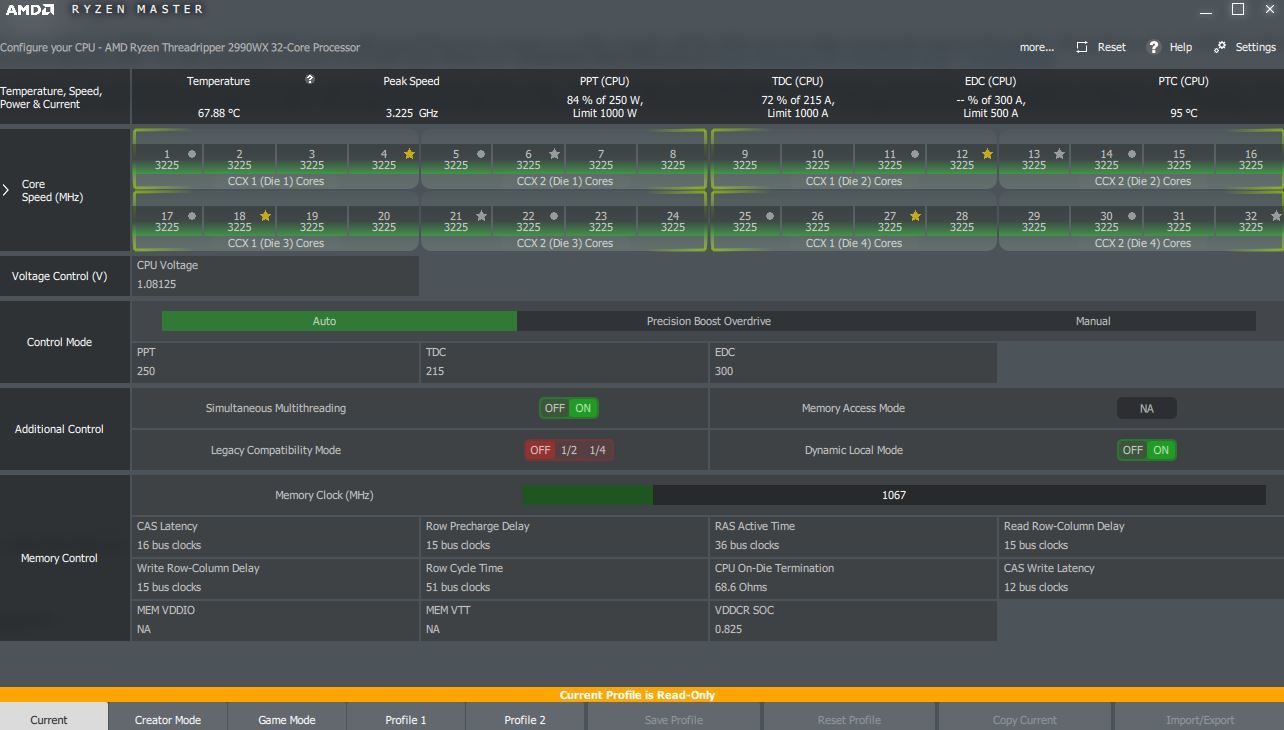Set Legacy Compatibility Mode to 1/4
This screenshot has width=1284, height=730.
click(x=597, y=450)
